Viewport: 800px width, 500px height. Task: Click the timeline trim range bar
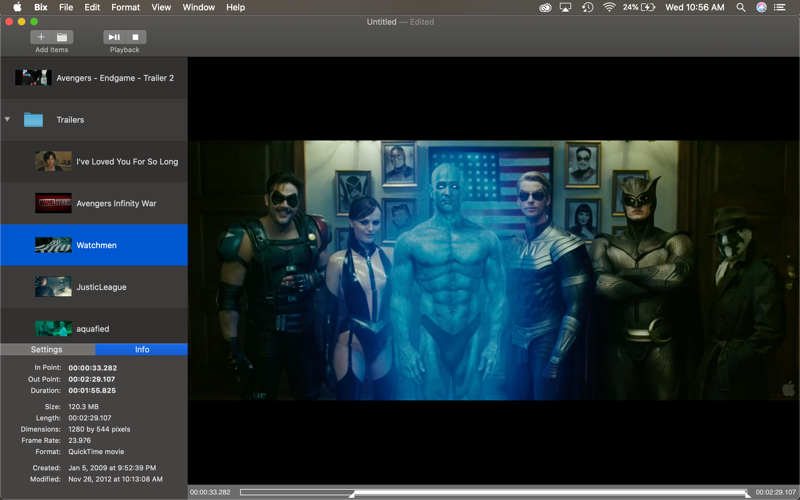coord(548,492)
